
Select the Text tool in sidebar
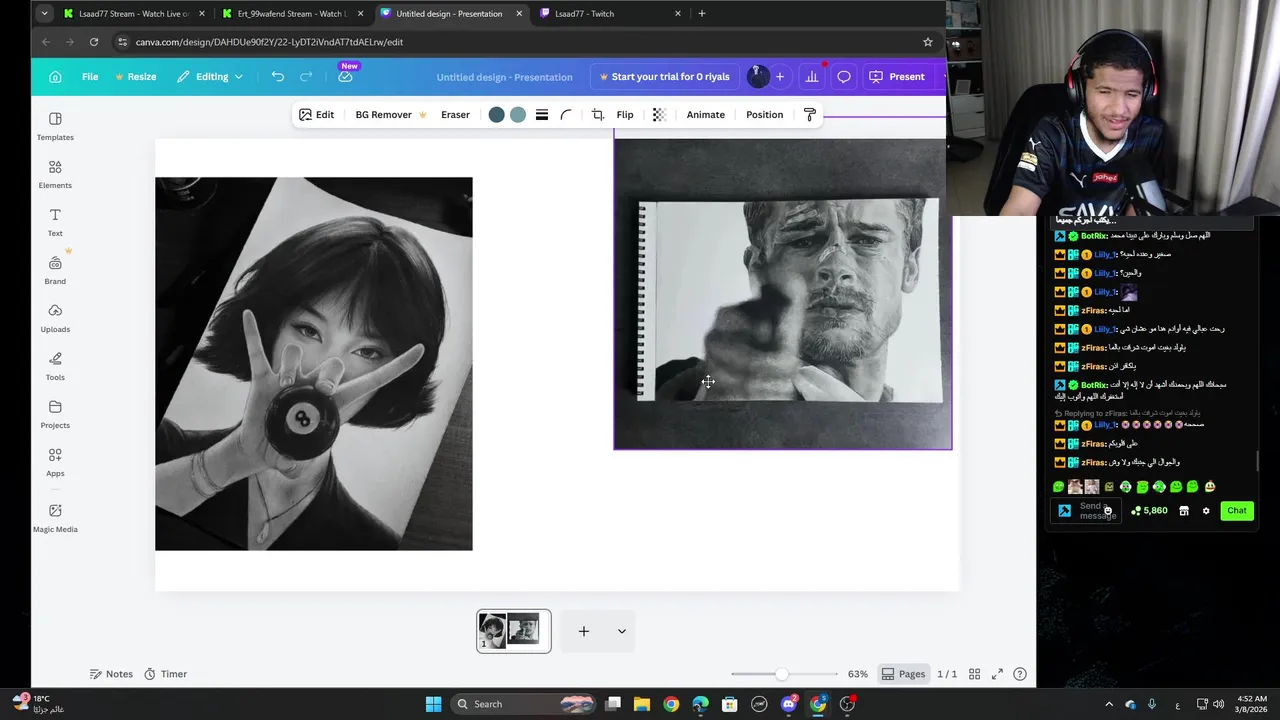(x=55, y=222)
